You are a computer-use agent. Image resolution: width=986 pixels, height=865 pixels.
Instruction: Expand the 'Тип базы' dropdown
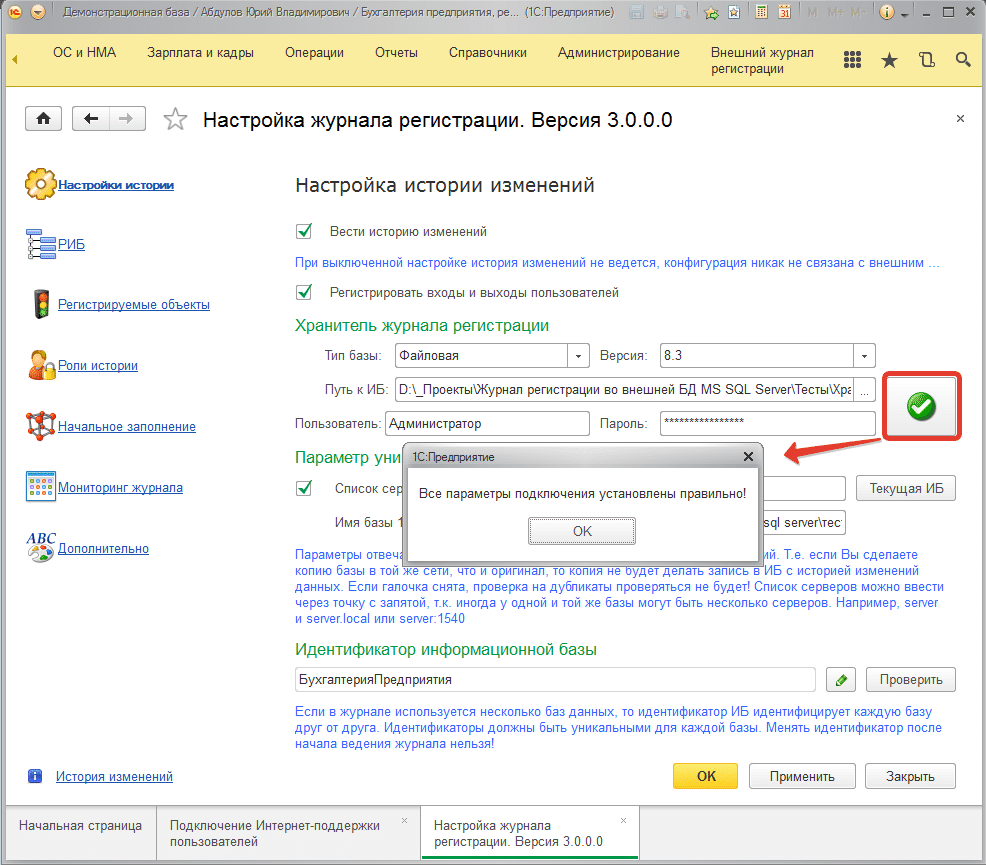[579, 356]
